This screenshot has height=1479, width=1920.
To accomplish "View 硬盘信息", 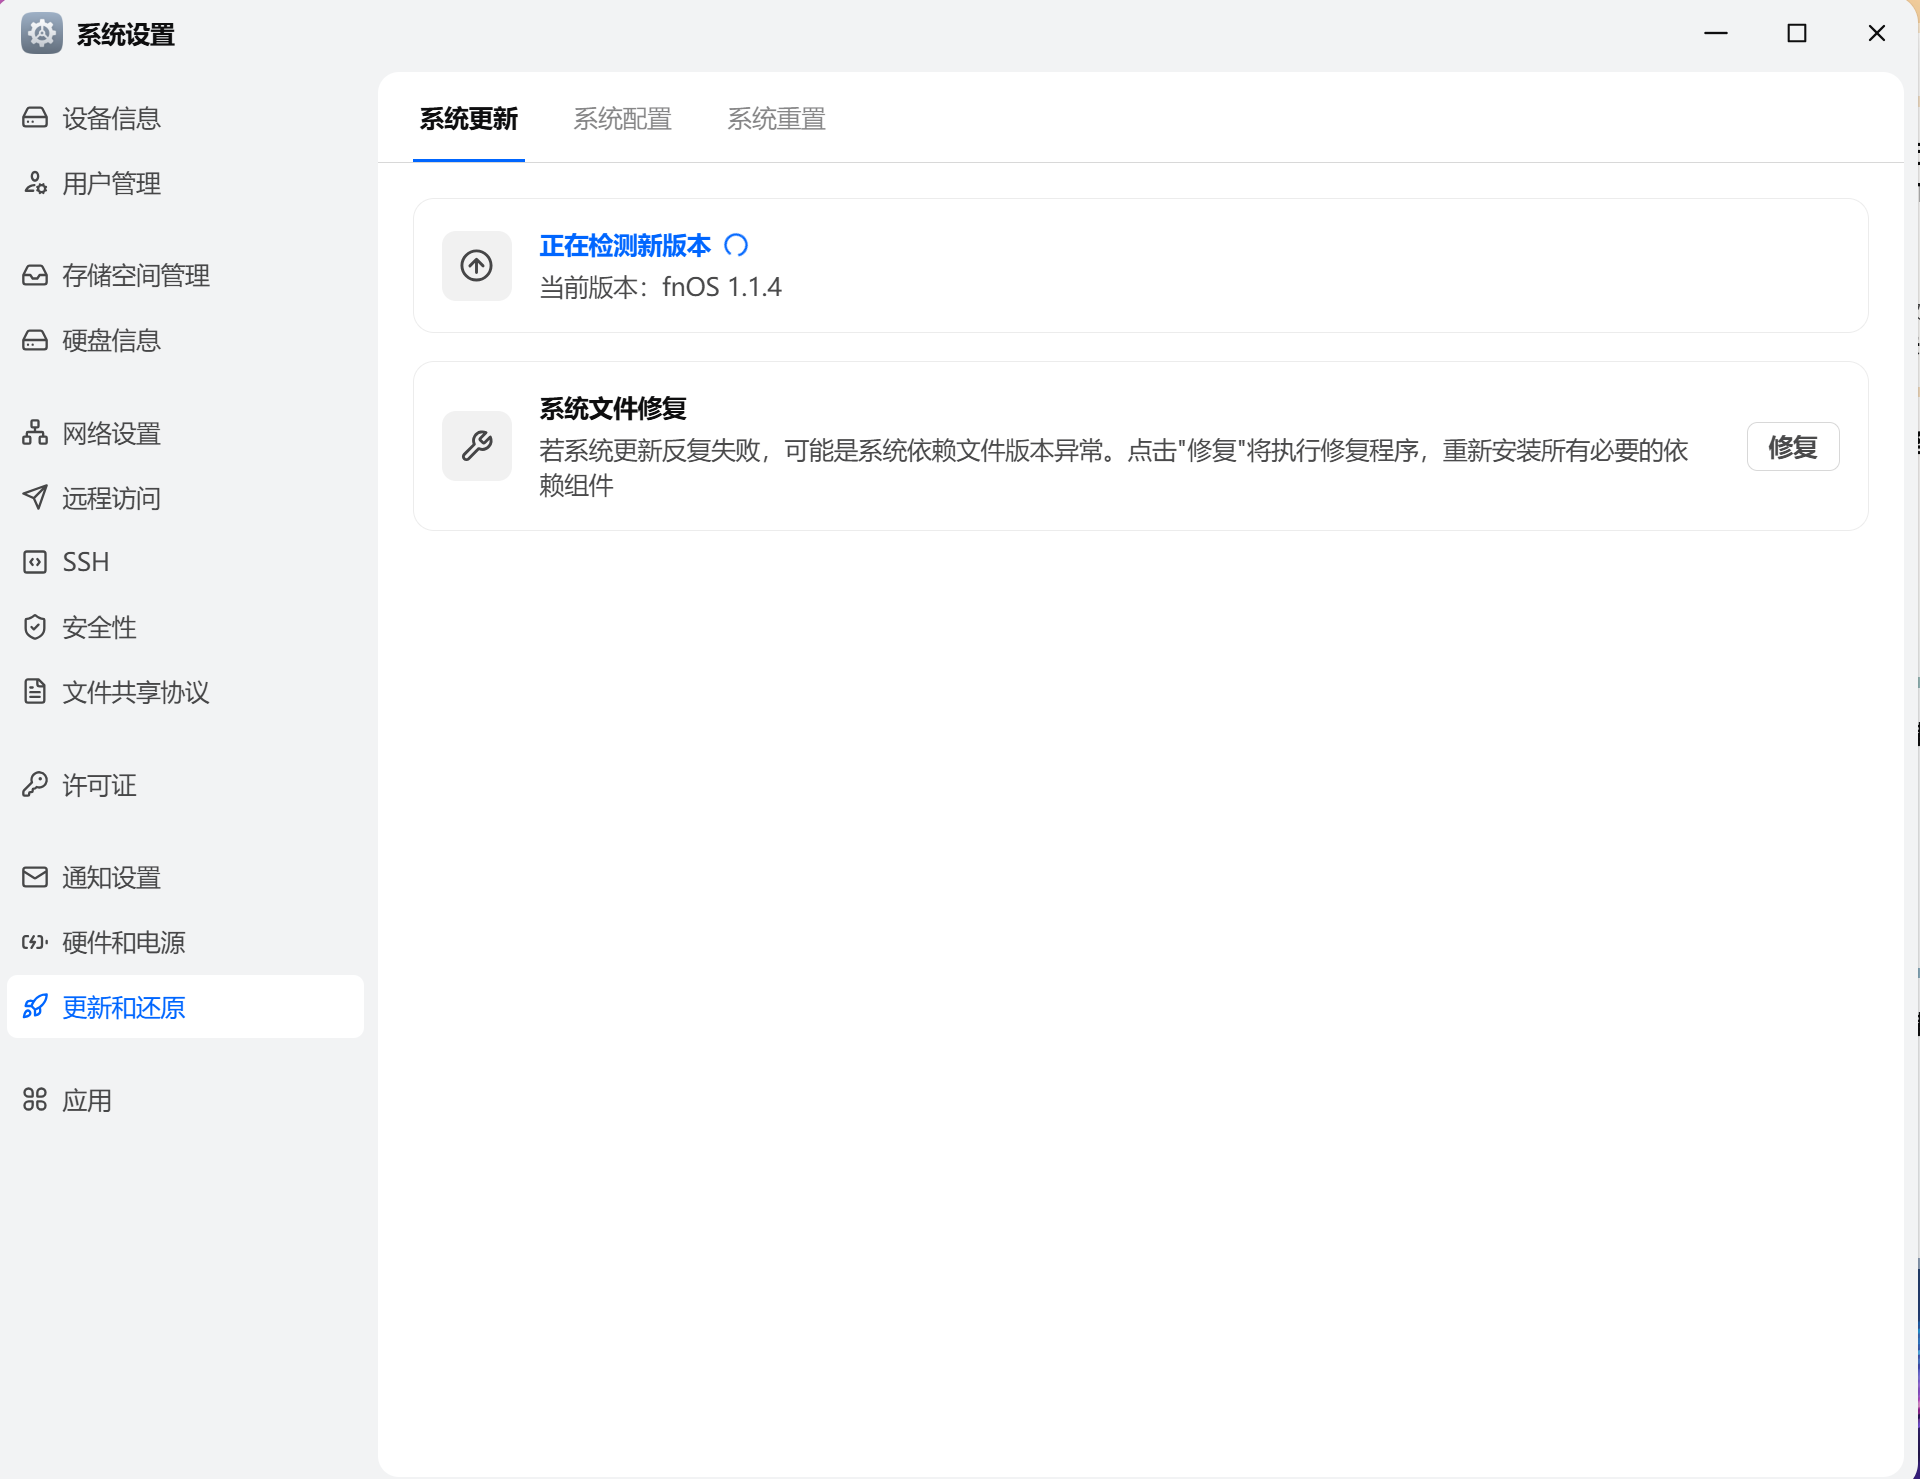I will pos(110,340).
